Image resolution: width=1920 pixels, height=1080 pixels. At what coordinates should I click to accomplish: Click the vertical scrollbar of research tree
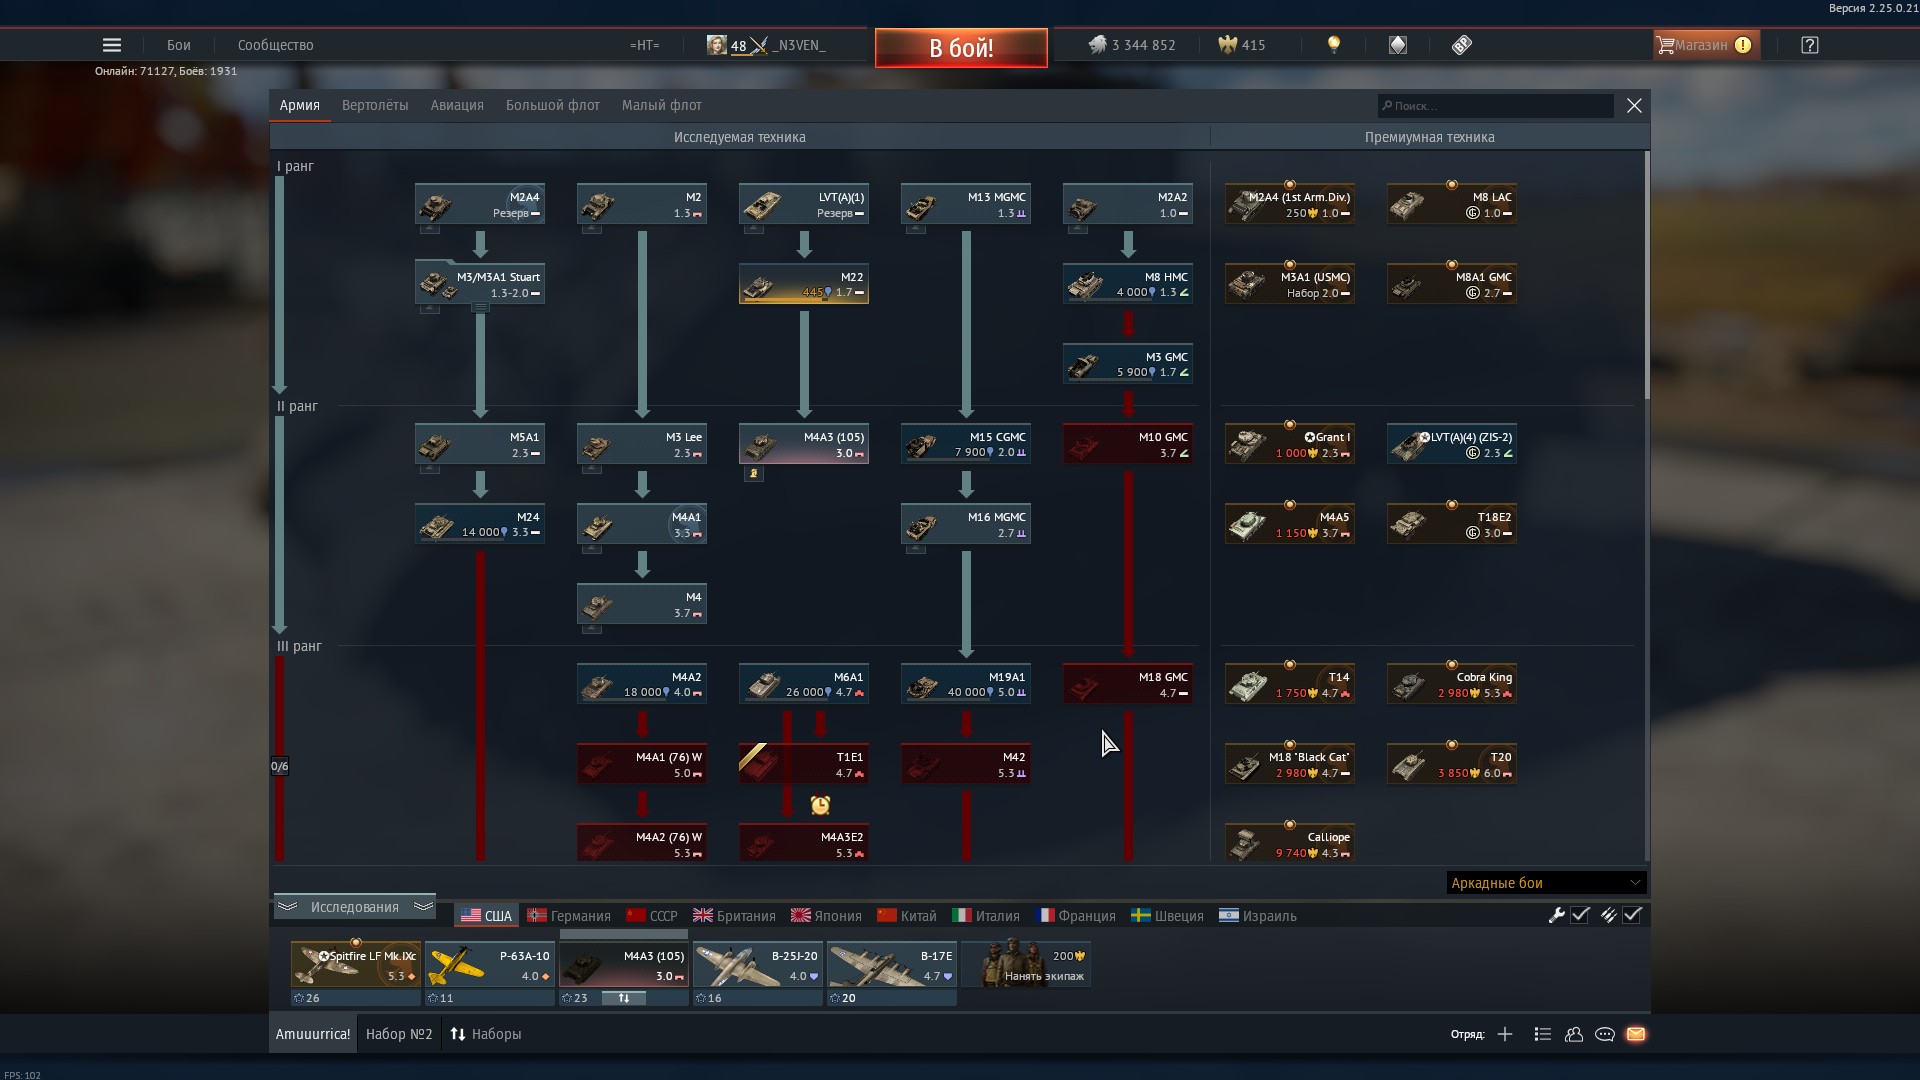1647,275
